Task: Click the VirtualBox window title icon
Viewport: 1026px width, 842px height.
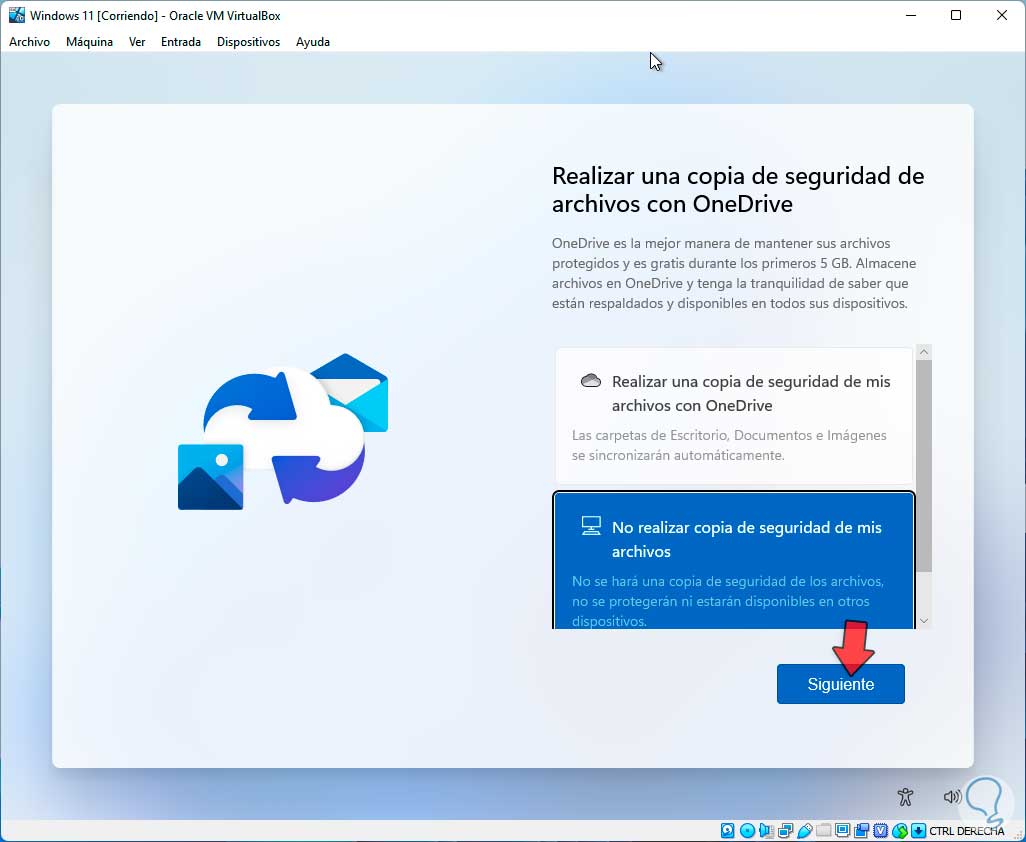Action: [16, 15]
